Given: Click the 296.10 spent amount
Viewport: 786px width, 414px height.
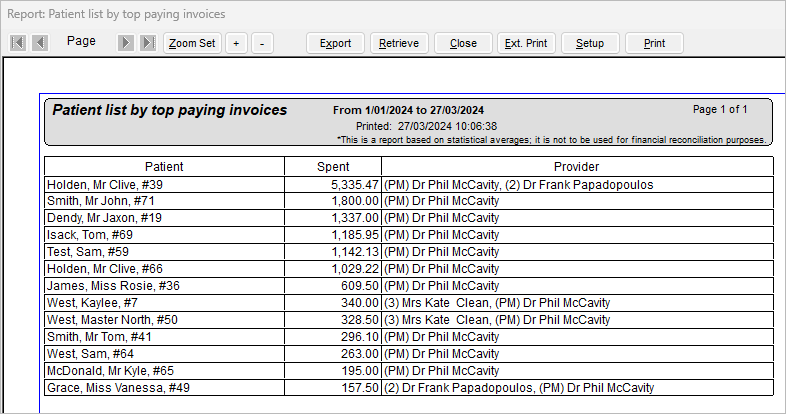Looking at the screenshot, I should (359, 337).
